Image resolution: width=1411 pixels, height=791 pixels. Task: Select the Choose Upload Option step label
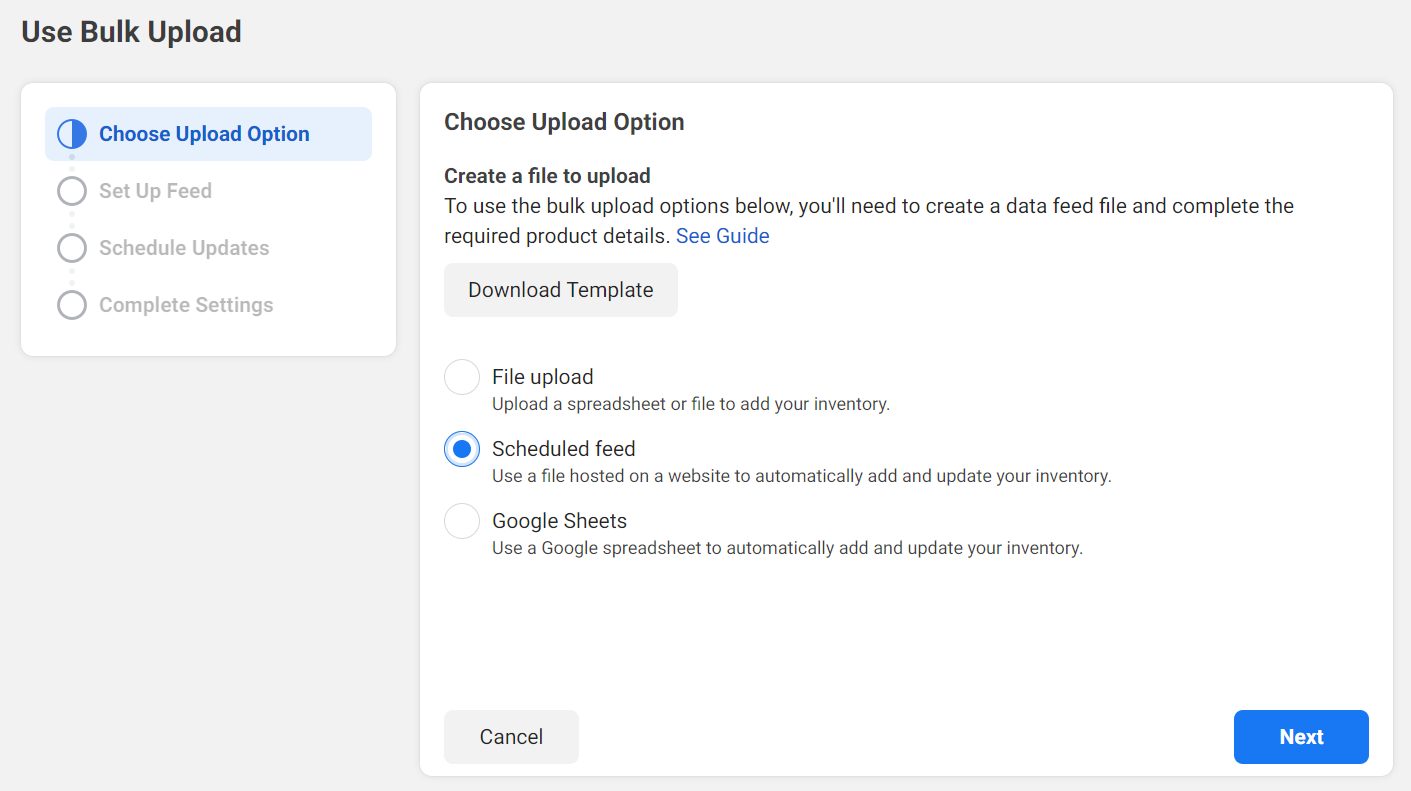pos(204,134)
